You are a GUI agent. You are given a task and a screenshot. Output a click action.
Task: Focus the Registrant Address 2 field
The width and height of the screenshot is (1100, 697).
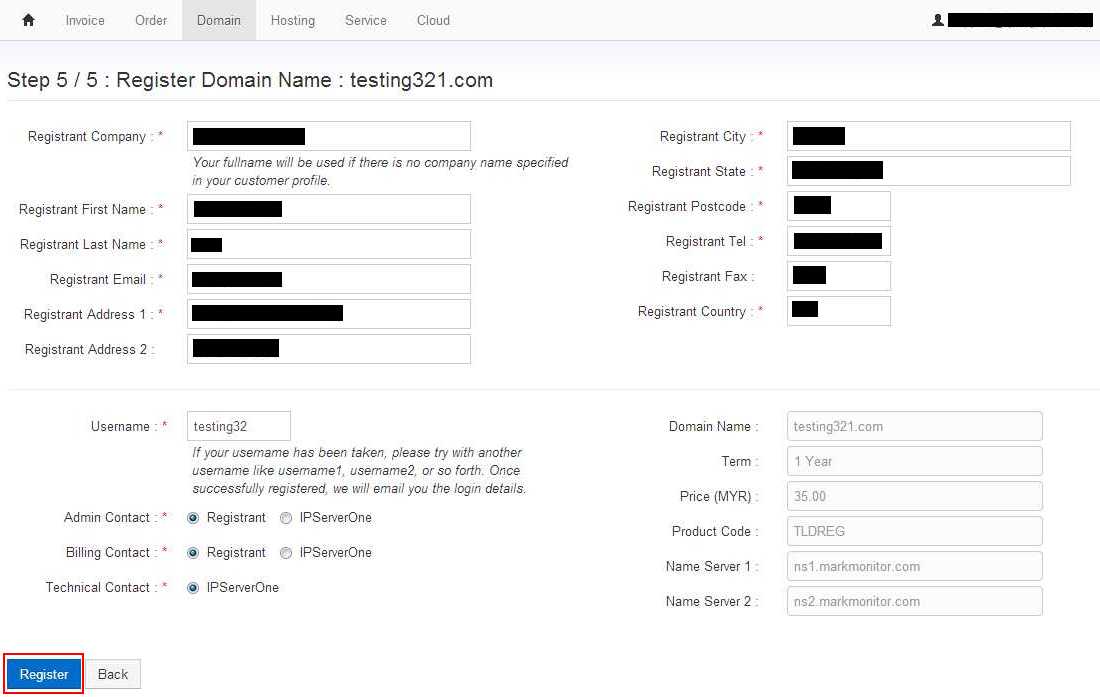(329, 349)
